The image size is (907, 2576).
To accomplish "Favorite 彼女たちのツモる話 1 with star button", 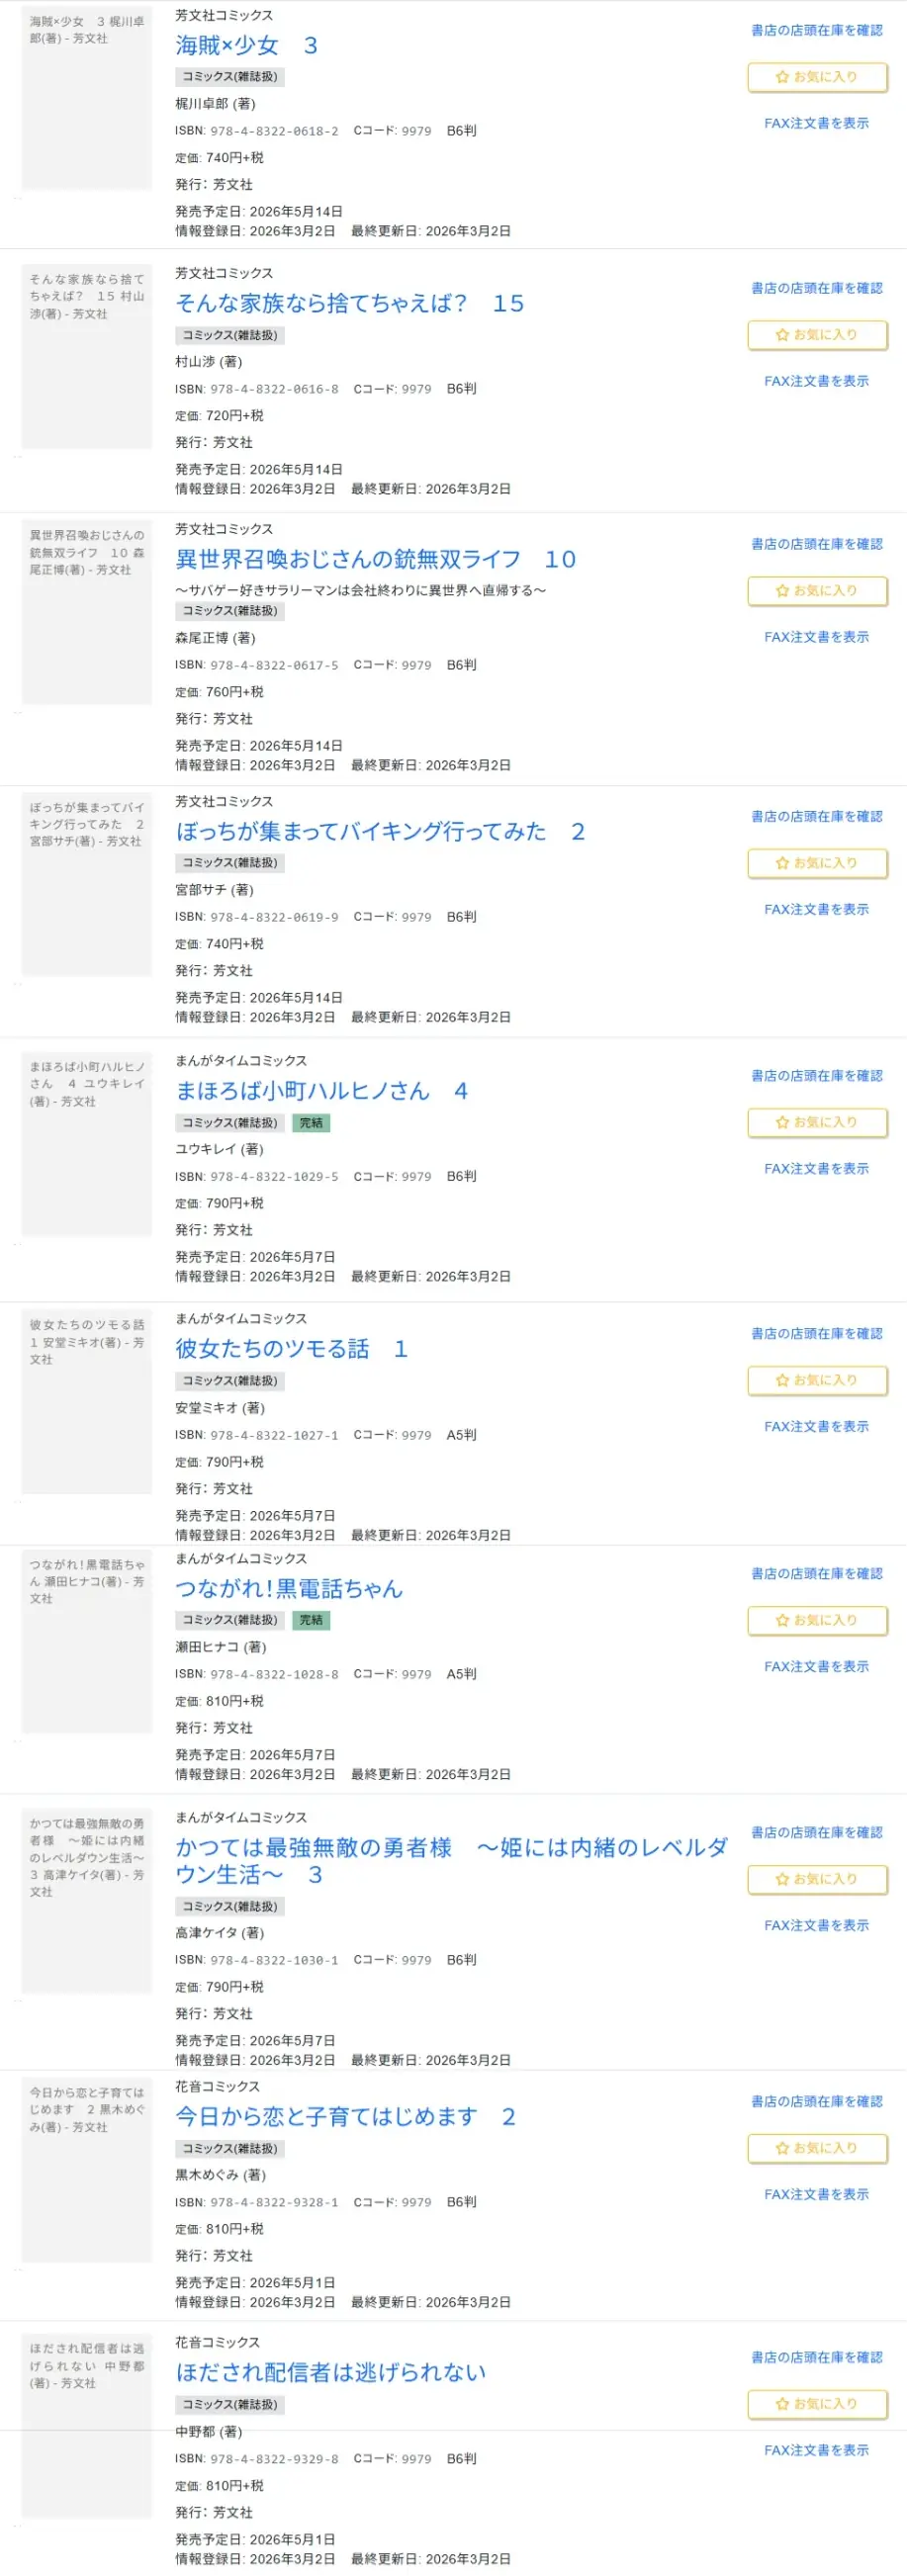I will coord(817,1380).
